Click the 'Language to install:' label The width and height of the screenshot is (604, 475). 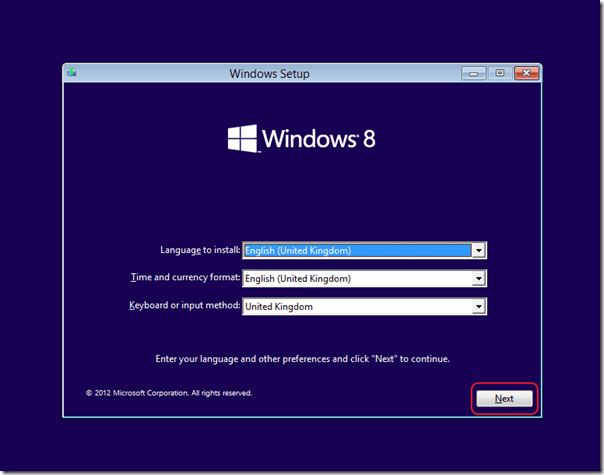(x=200, y=250)
